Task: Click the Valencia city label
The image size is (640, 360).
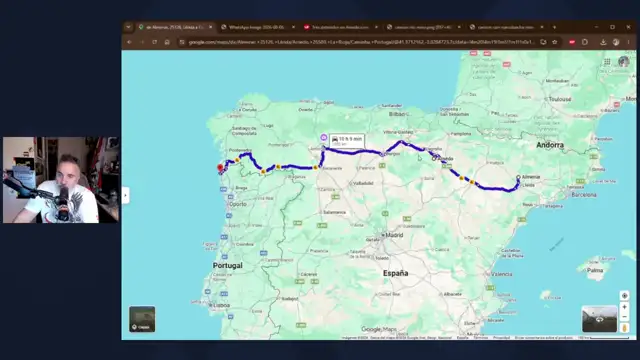Action: (x=502, y=274)
